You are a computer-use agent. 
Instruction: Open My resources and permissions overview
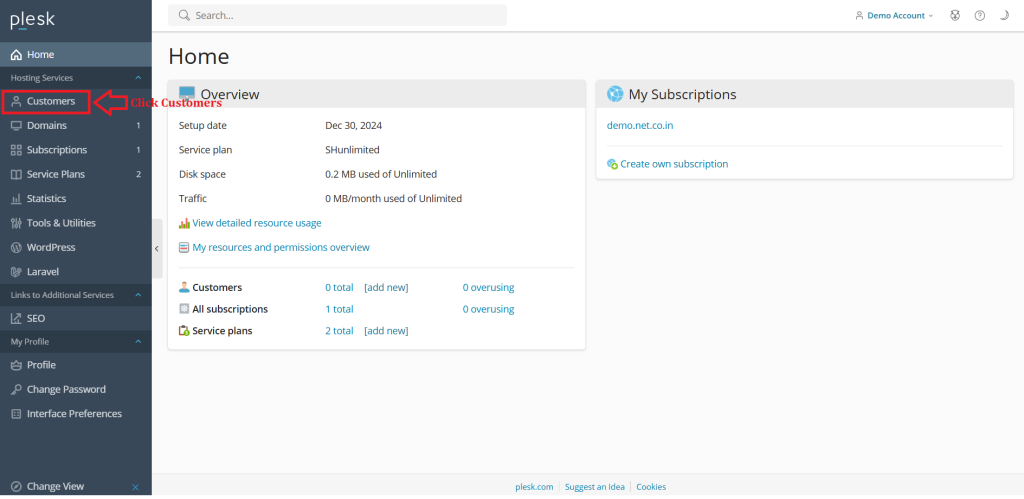point(281,248)
